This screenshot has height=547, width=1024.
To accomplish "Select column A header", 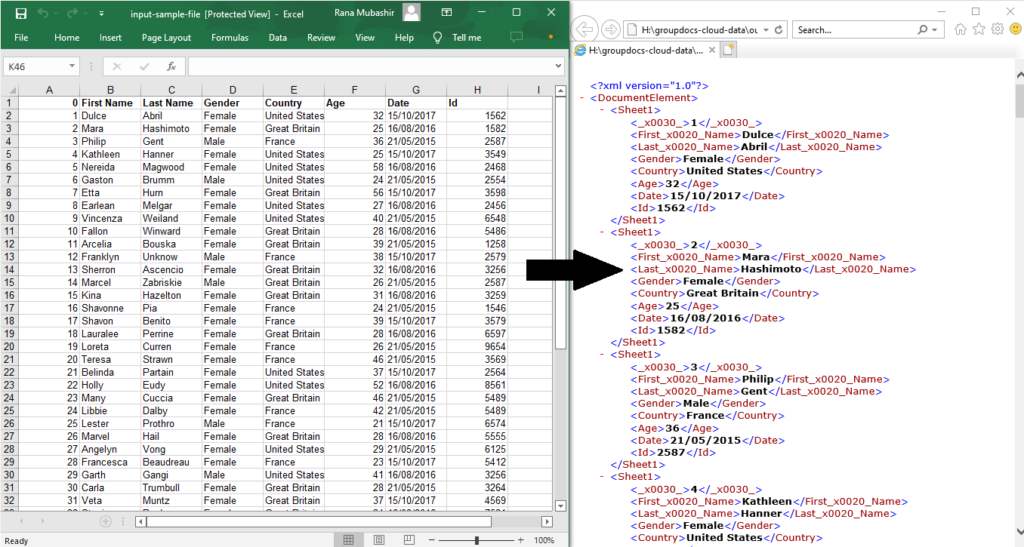I will tap(49, 90).
